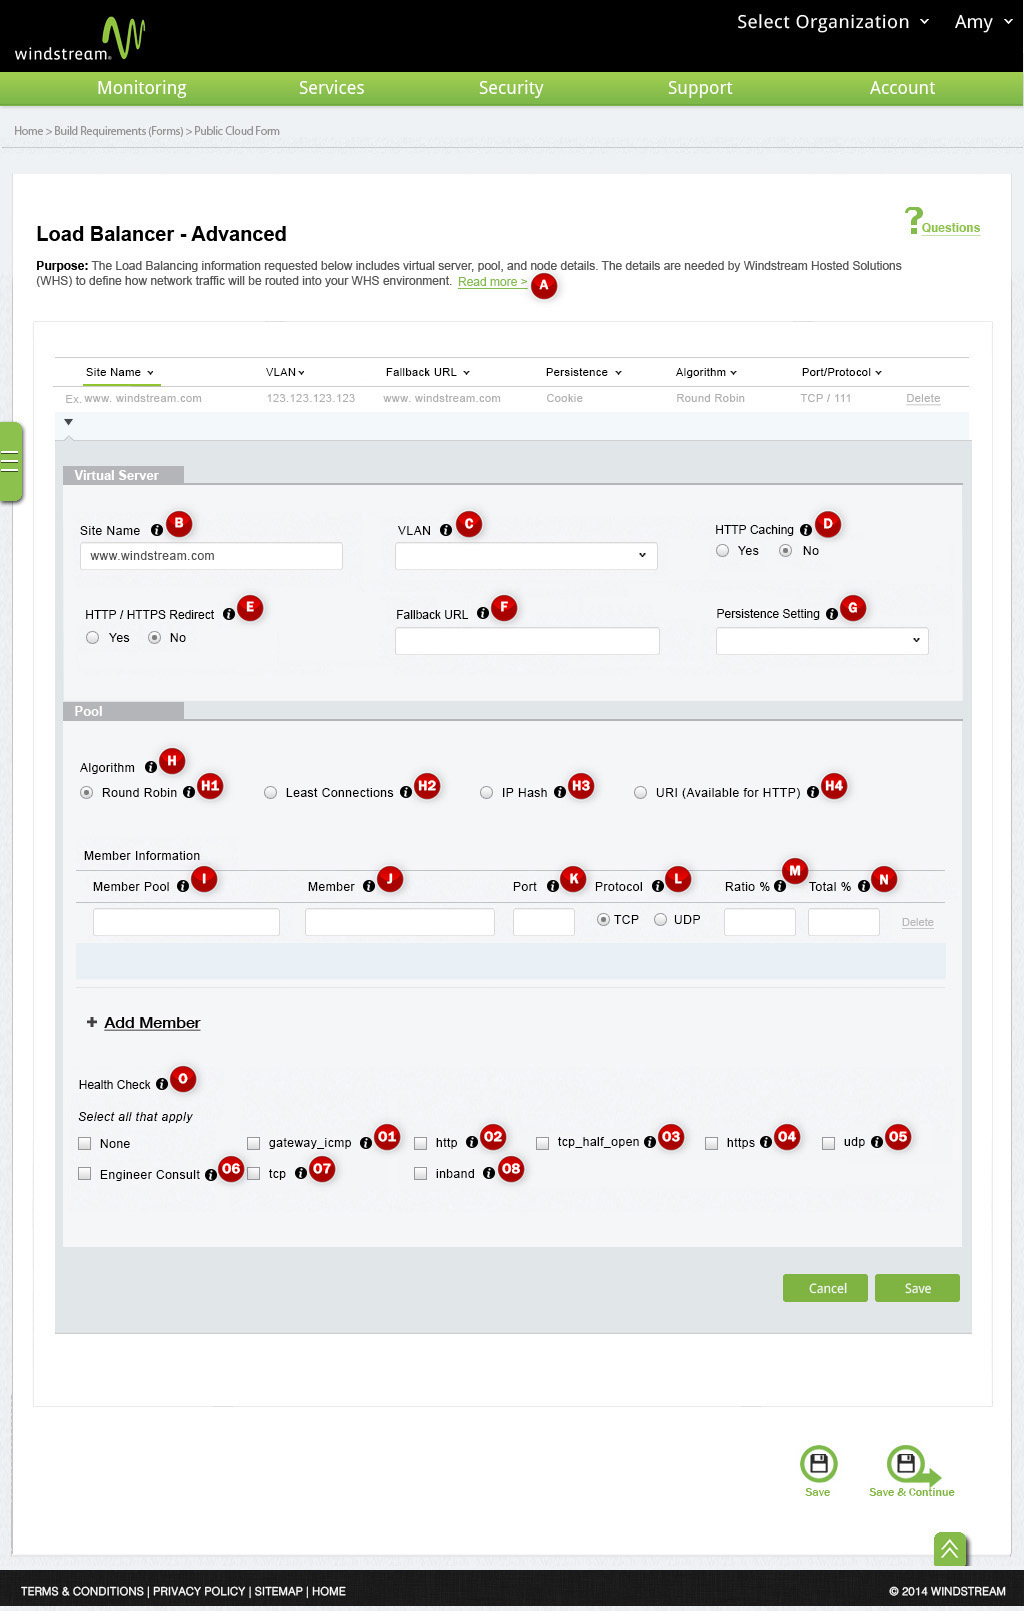Check the Engineer Consult checkbox
1024x1611 pixels.
[x=85, y=1174]
